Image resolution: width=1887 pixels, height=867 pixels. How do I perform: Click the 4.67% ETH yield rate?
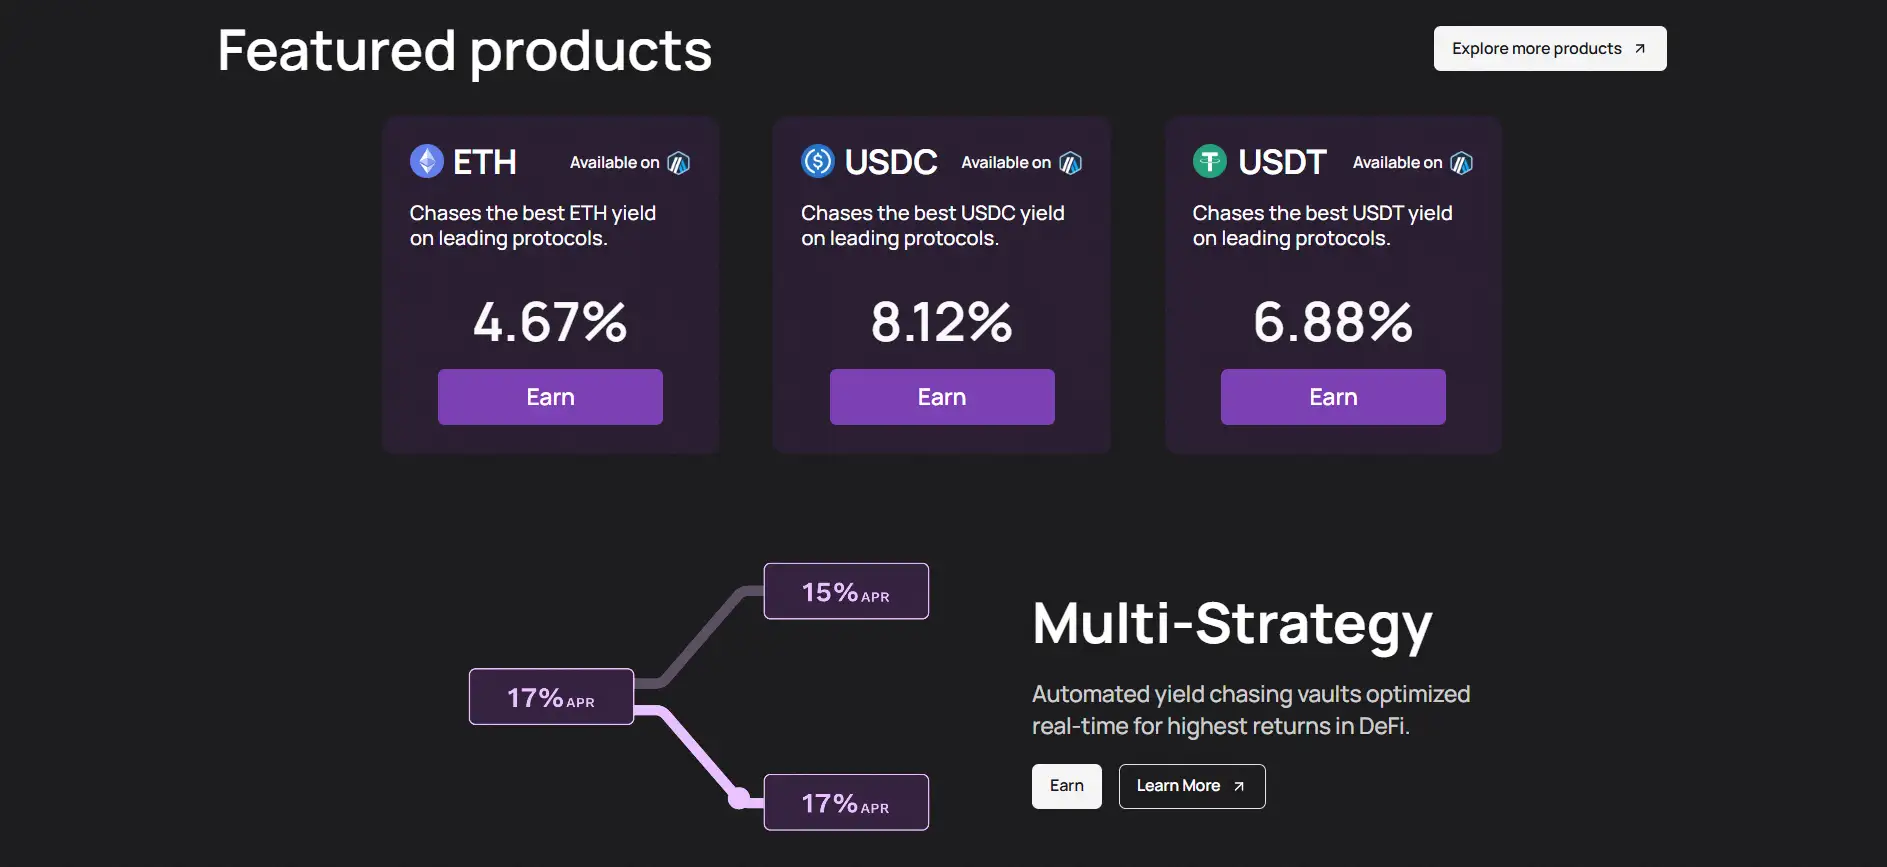pyautogui.click(x=550, y=322)
